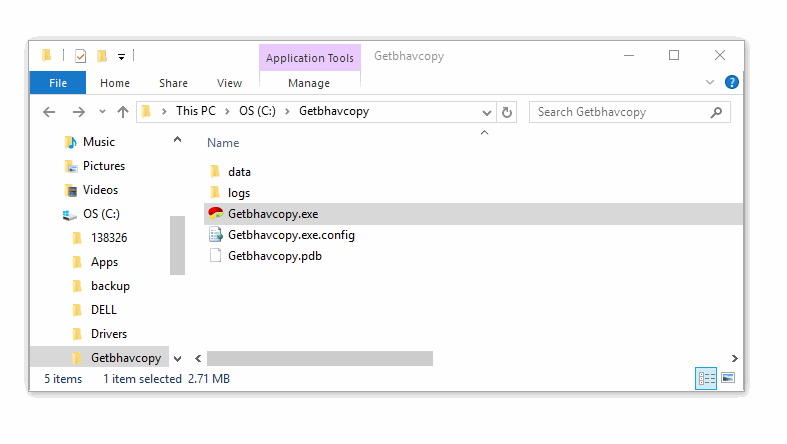Viewport: 787px width, 444px height.
Task: Click OS (C:) in the address breadcrumb
Action: (x=257, y=111)
